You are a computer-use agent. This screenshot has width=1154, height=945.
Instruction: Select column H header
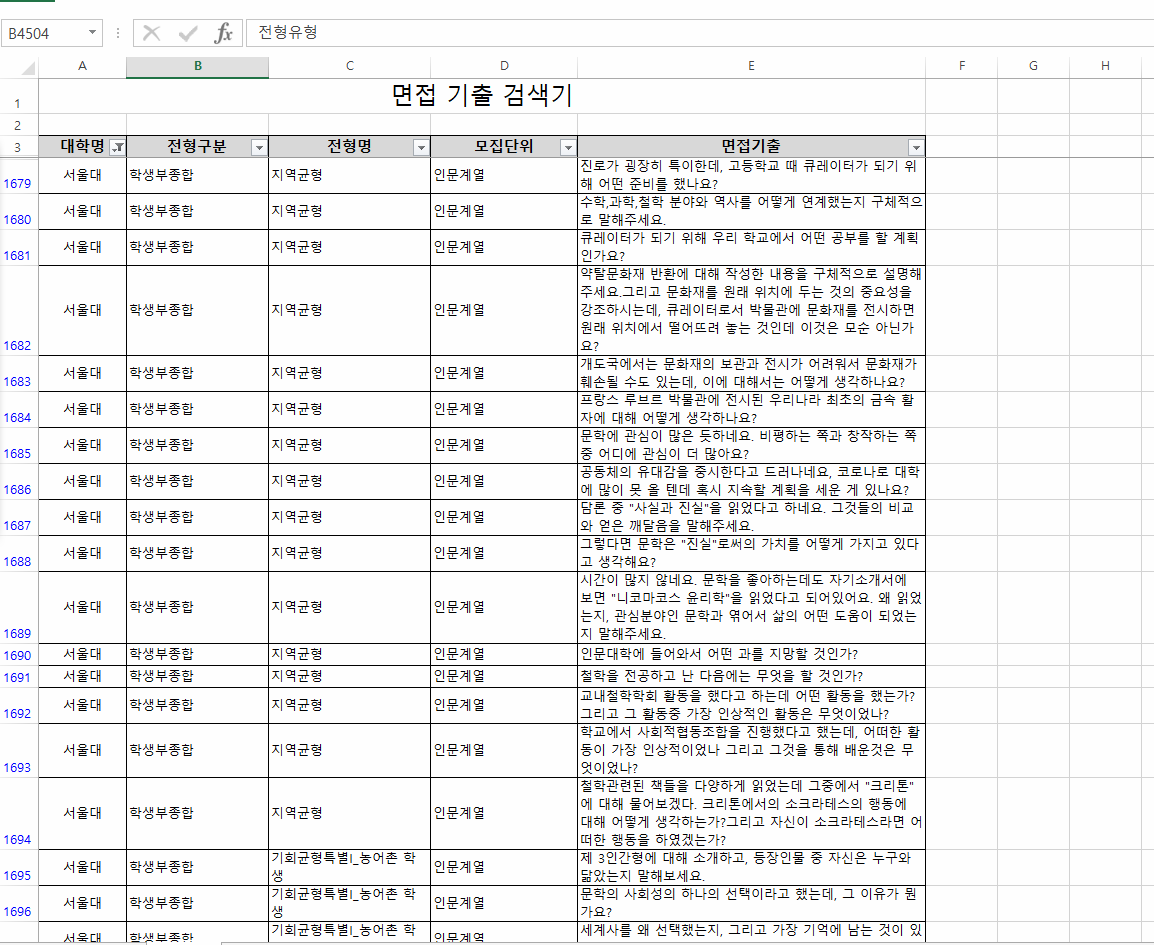coord(1105,66)
